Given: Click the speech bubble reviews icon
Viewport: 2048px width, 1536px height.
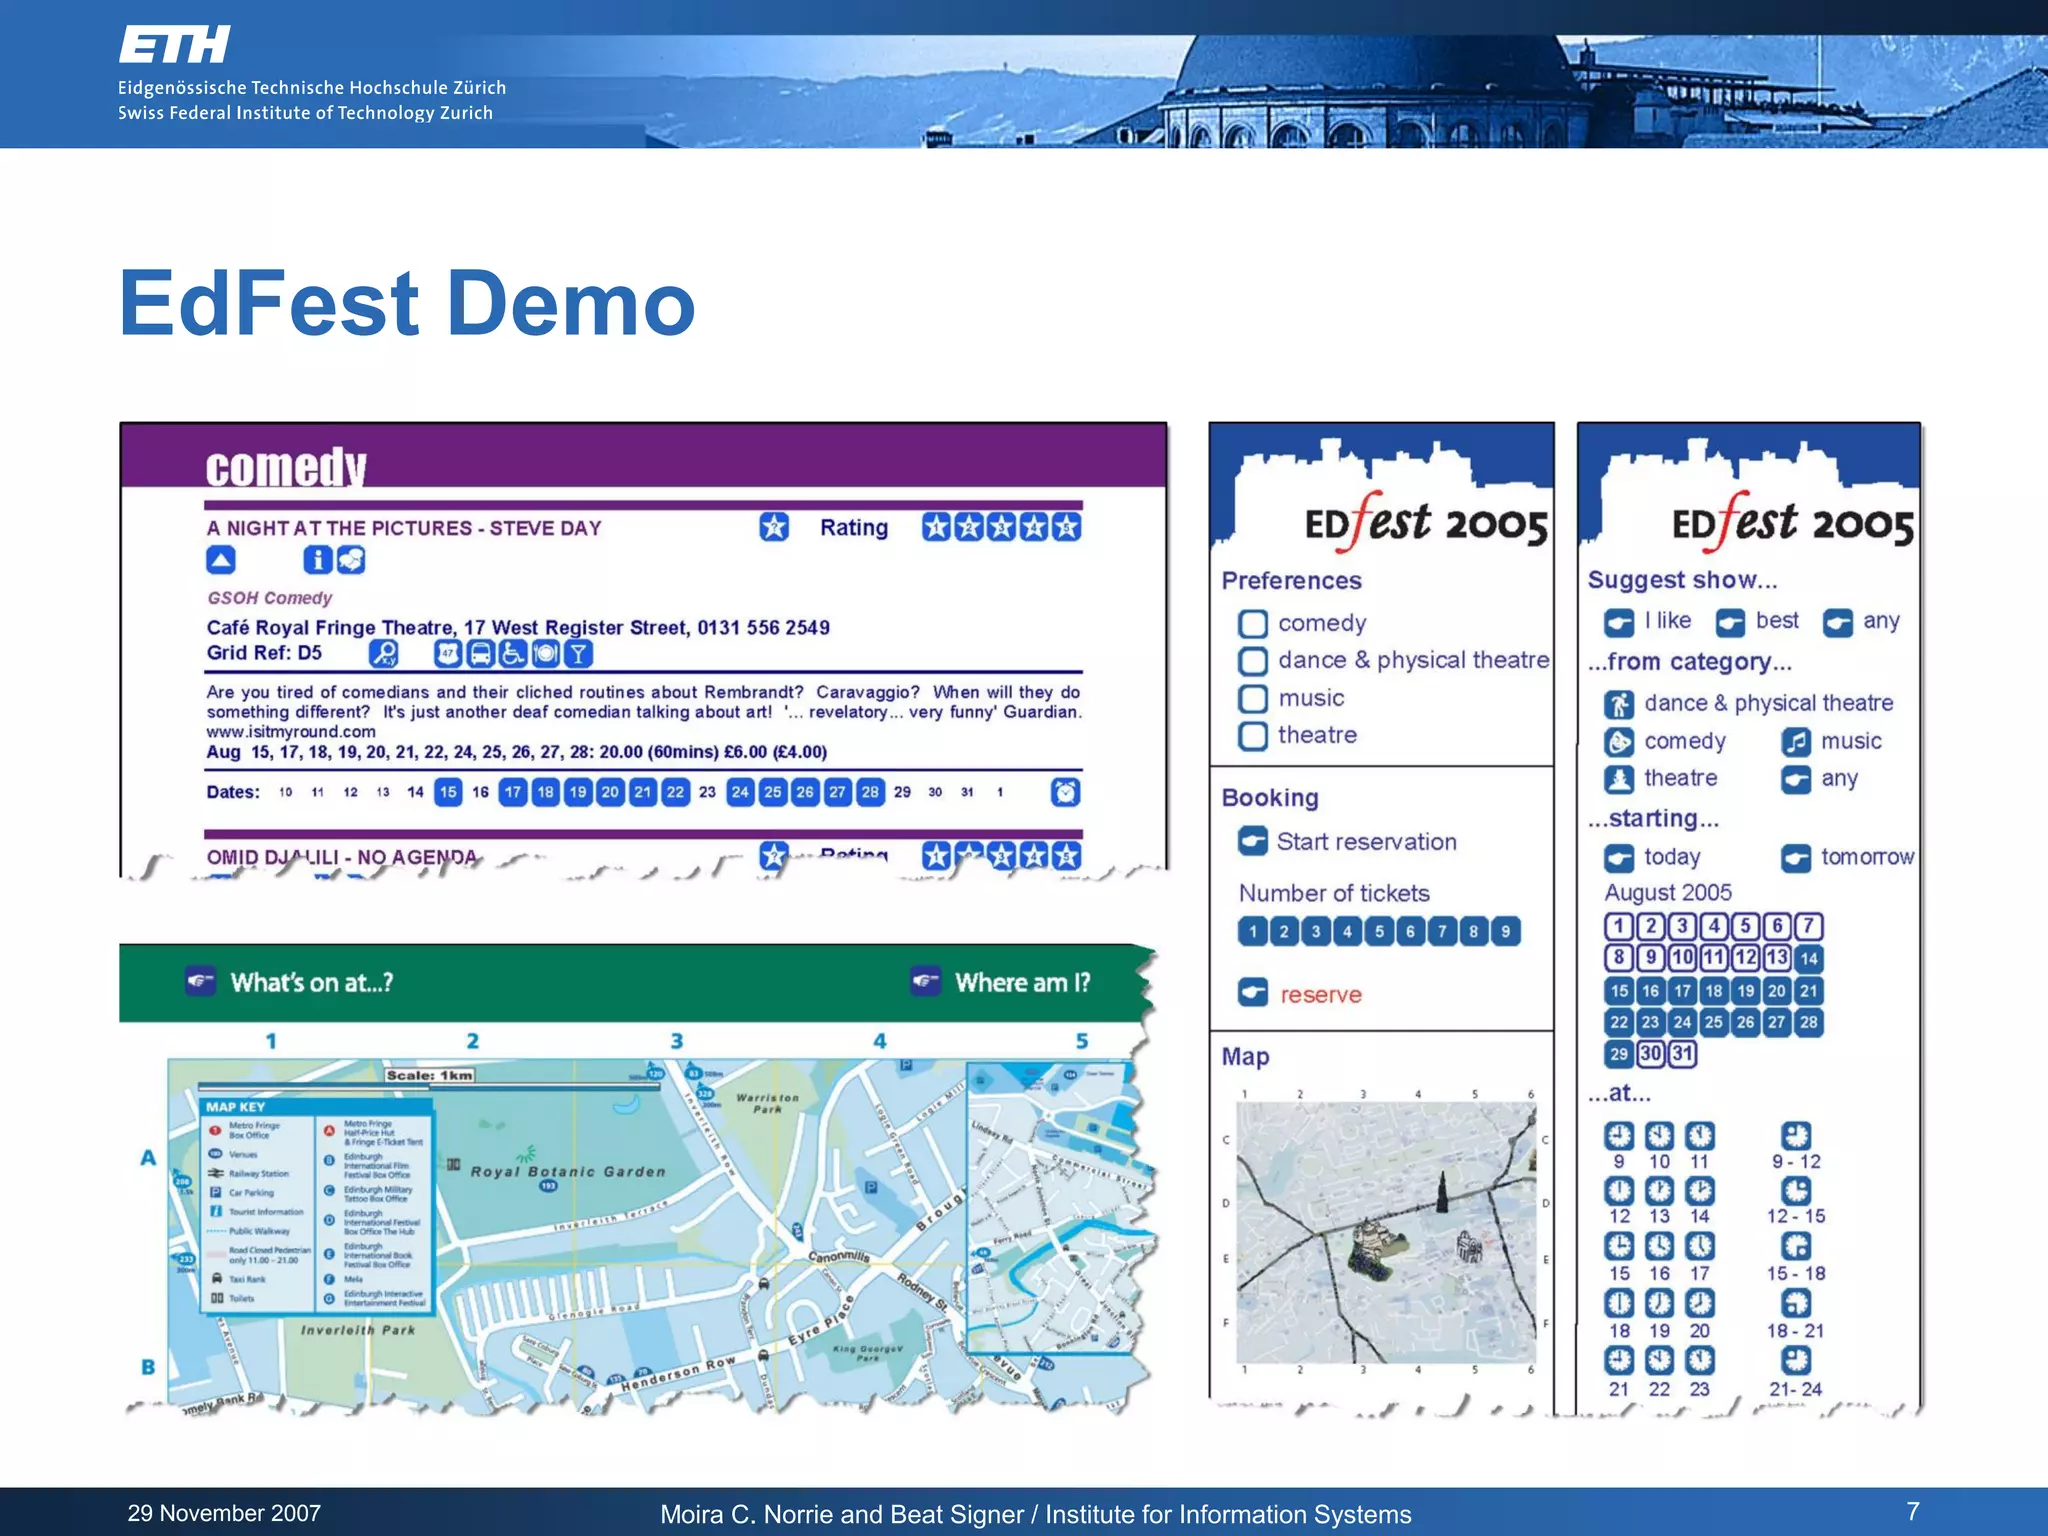Looking at the screenshot, I should click(x=351, y=560).
